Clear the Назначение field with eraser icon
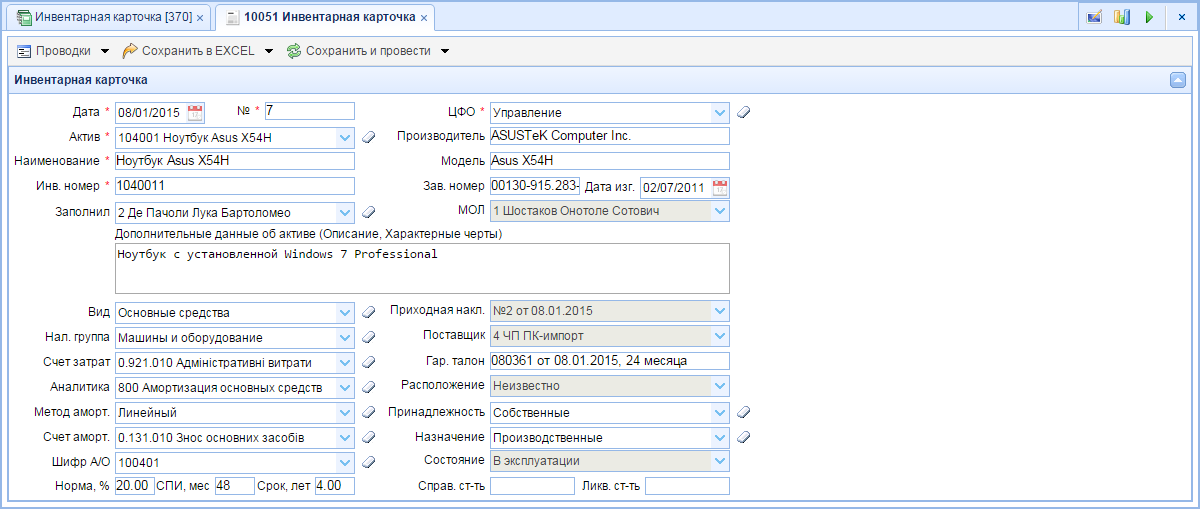This screenshot has width=1200, height=509. [743, 437]
